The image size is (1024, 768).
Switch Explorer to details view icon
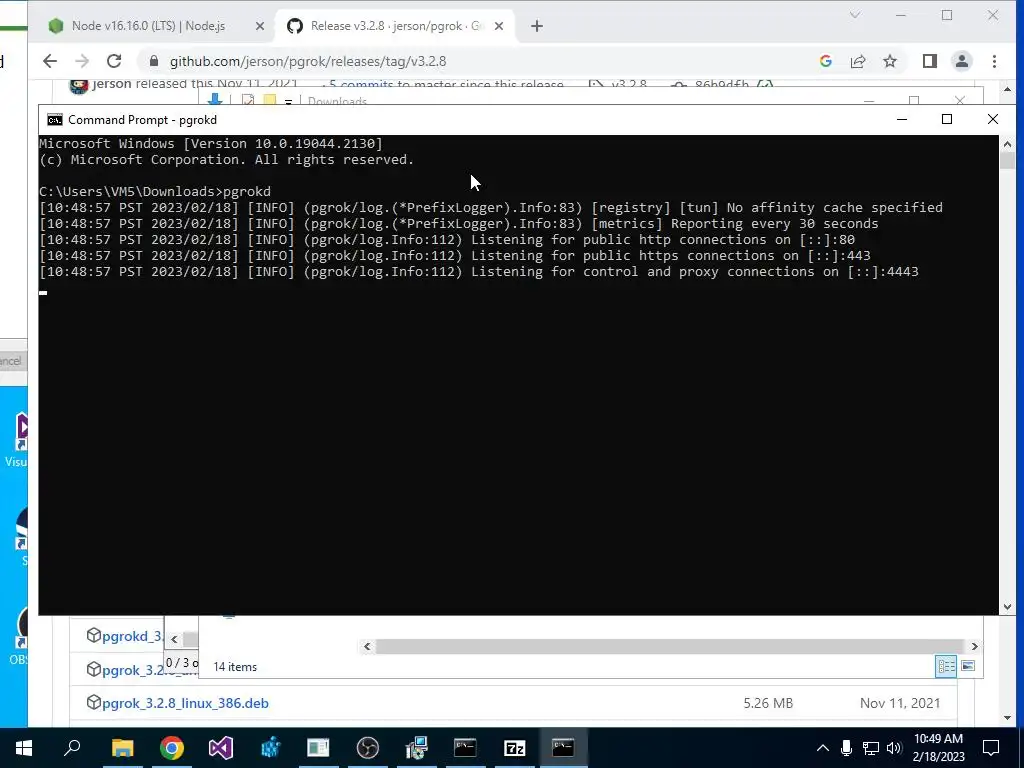tap(946, 666)
